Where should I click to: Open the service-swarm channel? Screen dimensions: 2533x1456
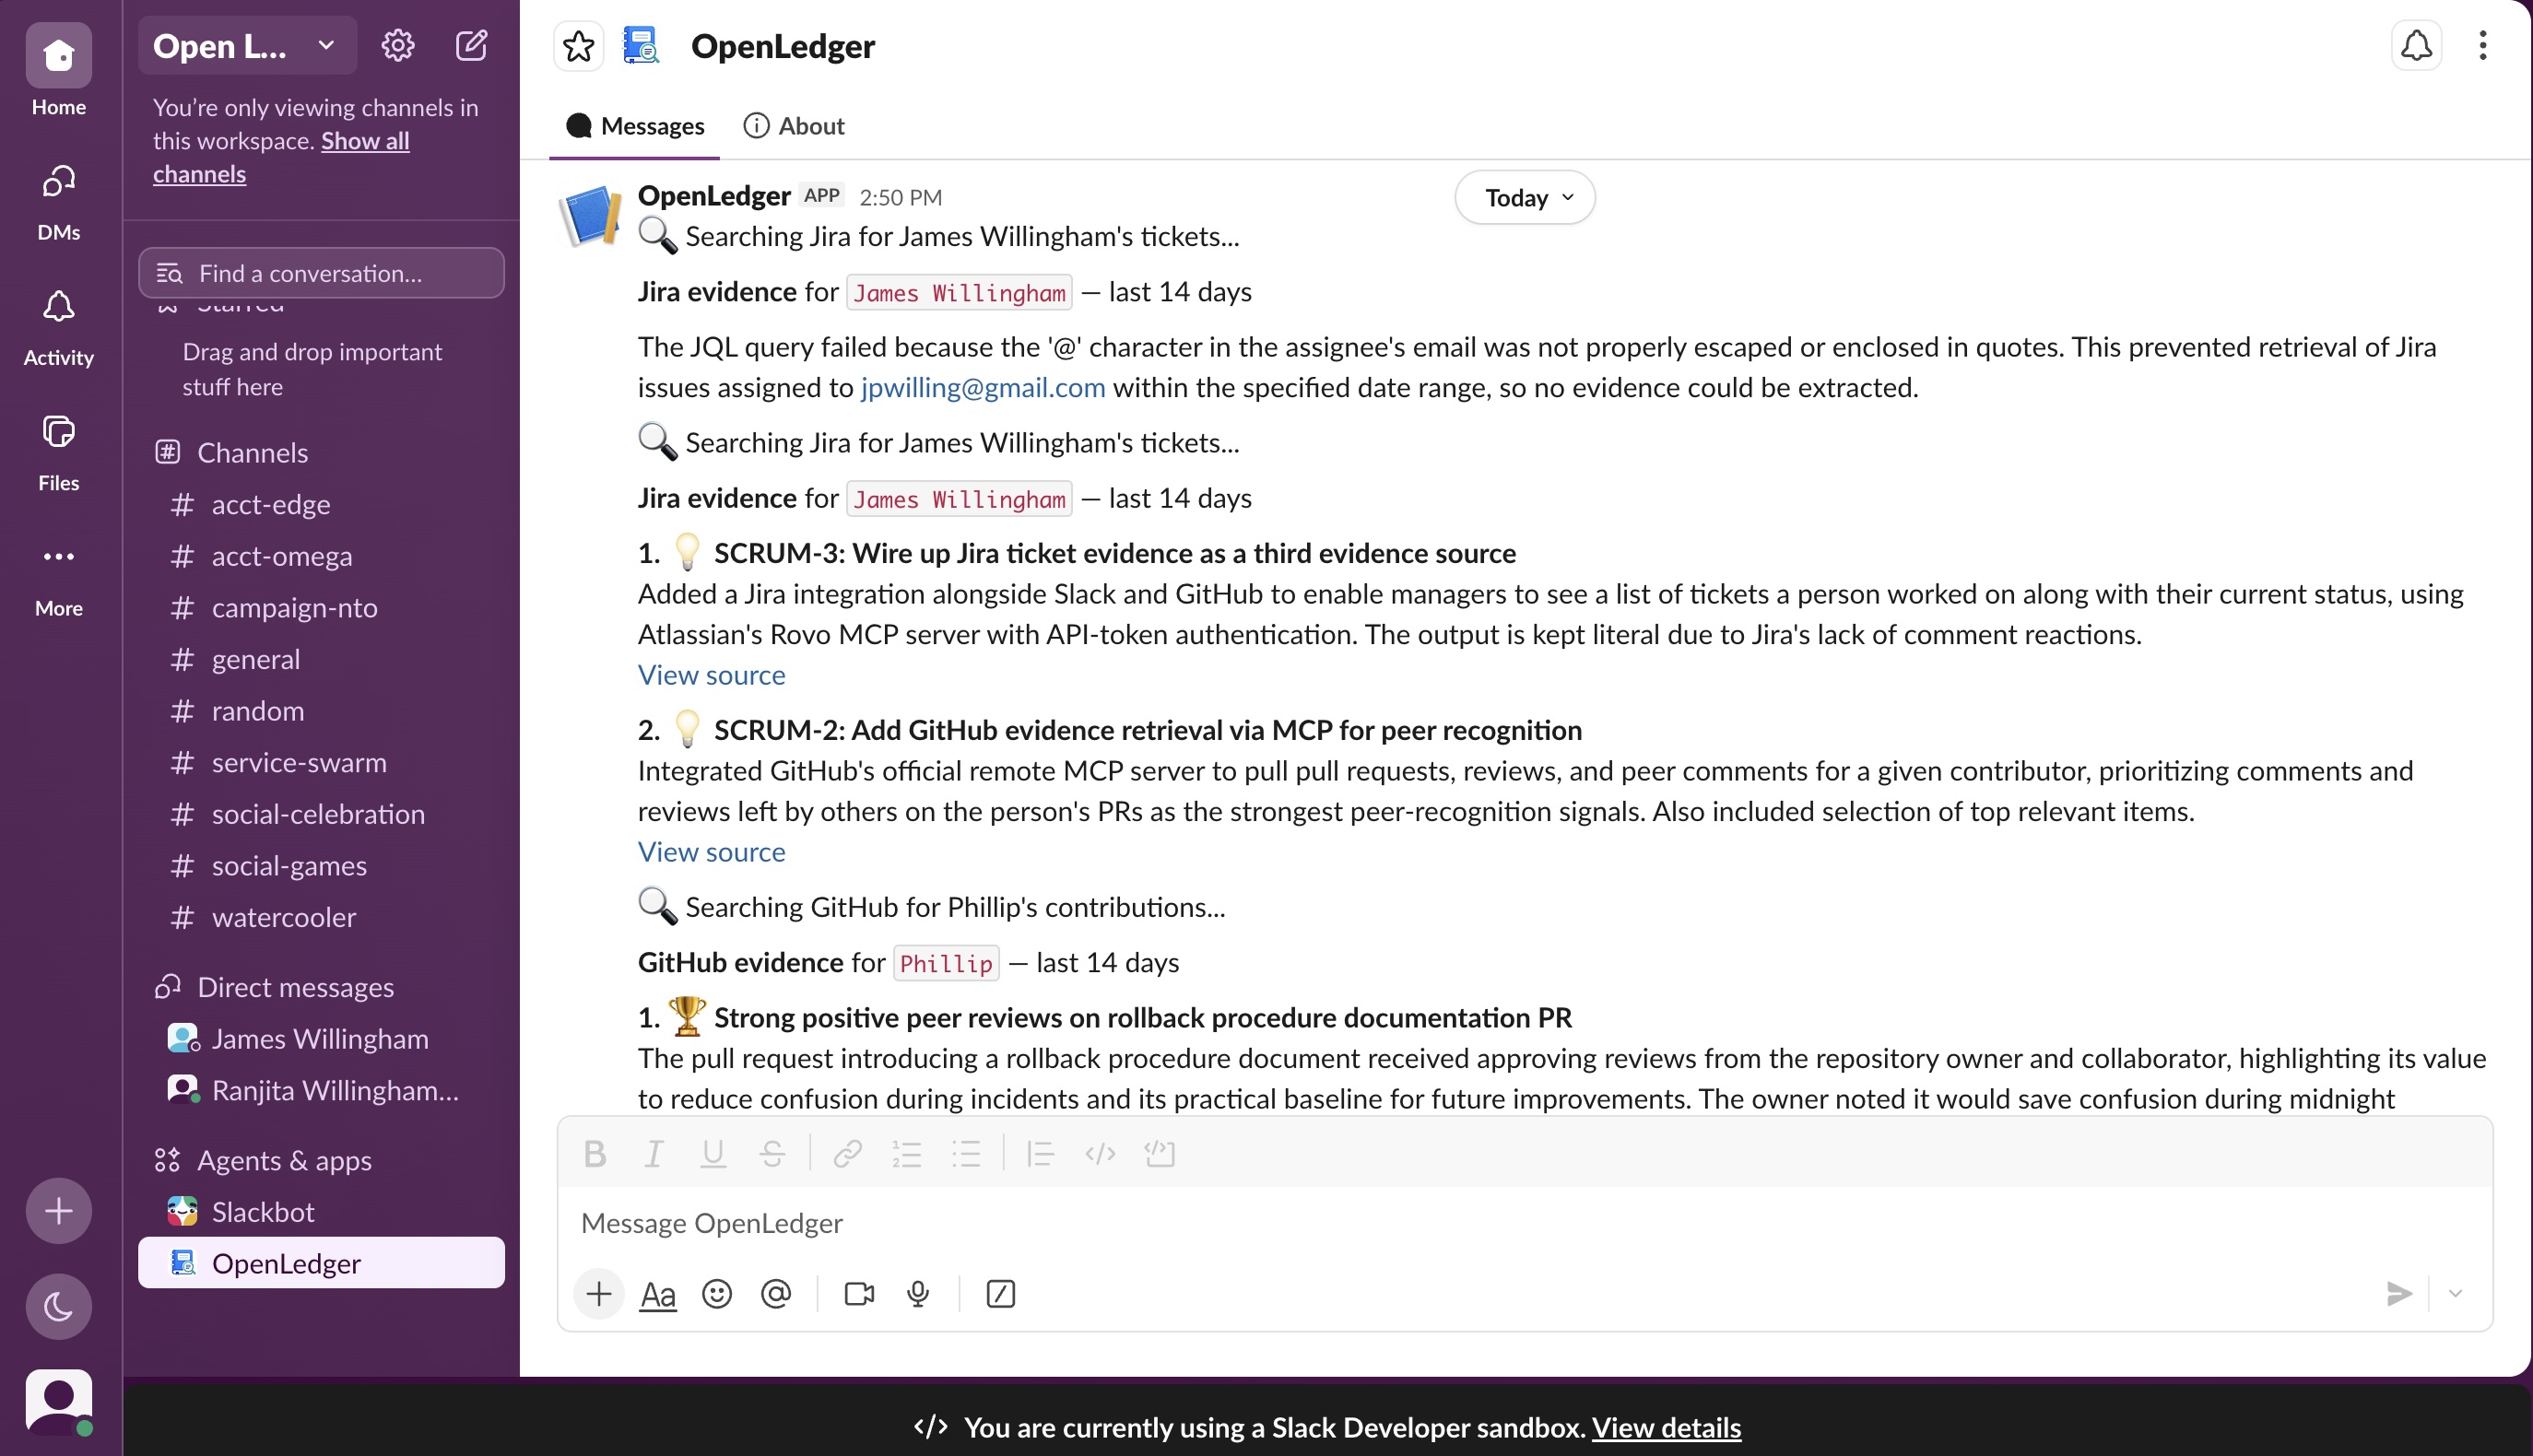coord(321,762)
